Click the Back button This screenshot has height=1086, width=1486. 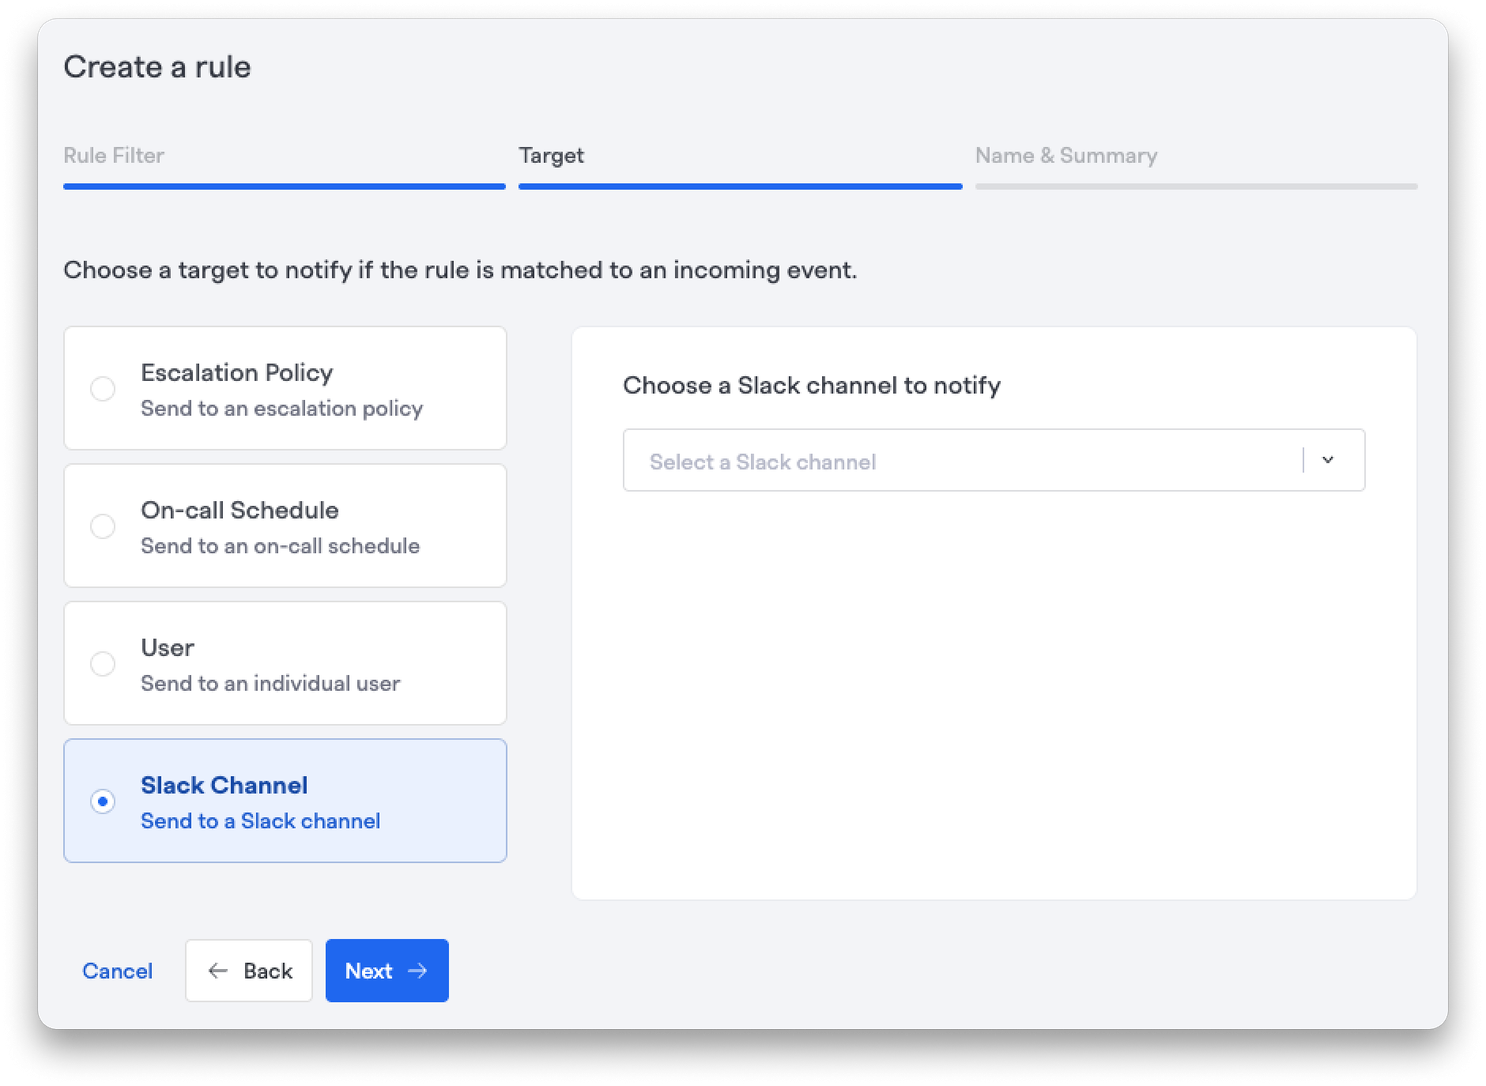coord(249,971)
